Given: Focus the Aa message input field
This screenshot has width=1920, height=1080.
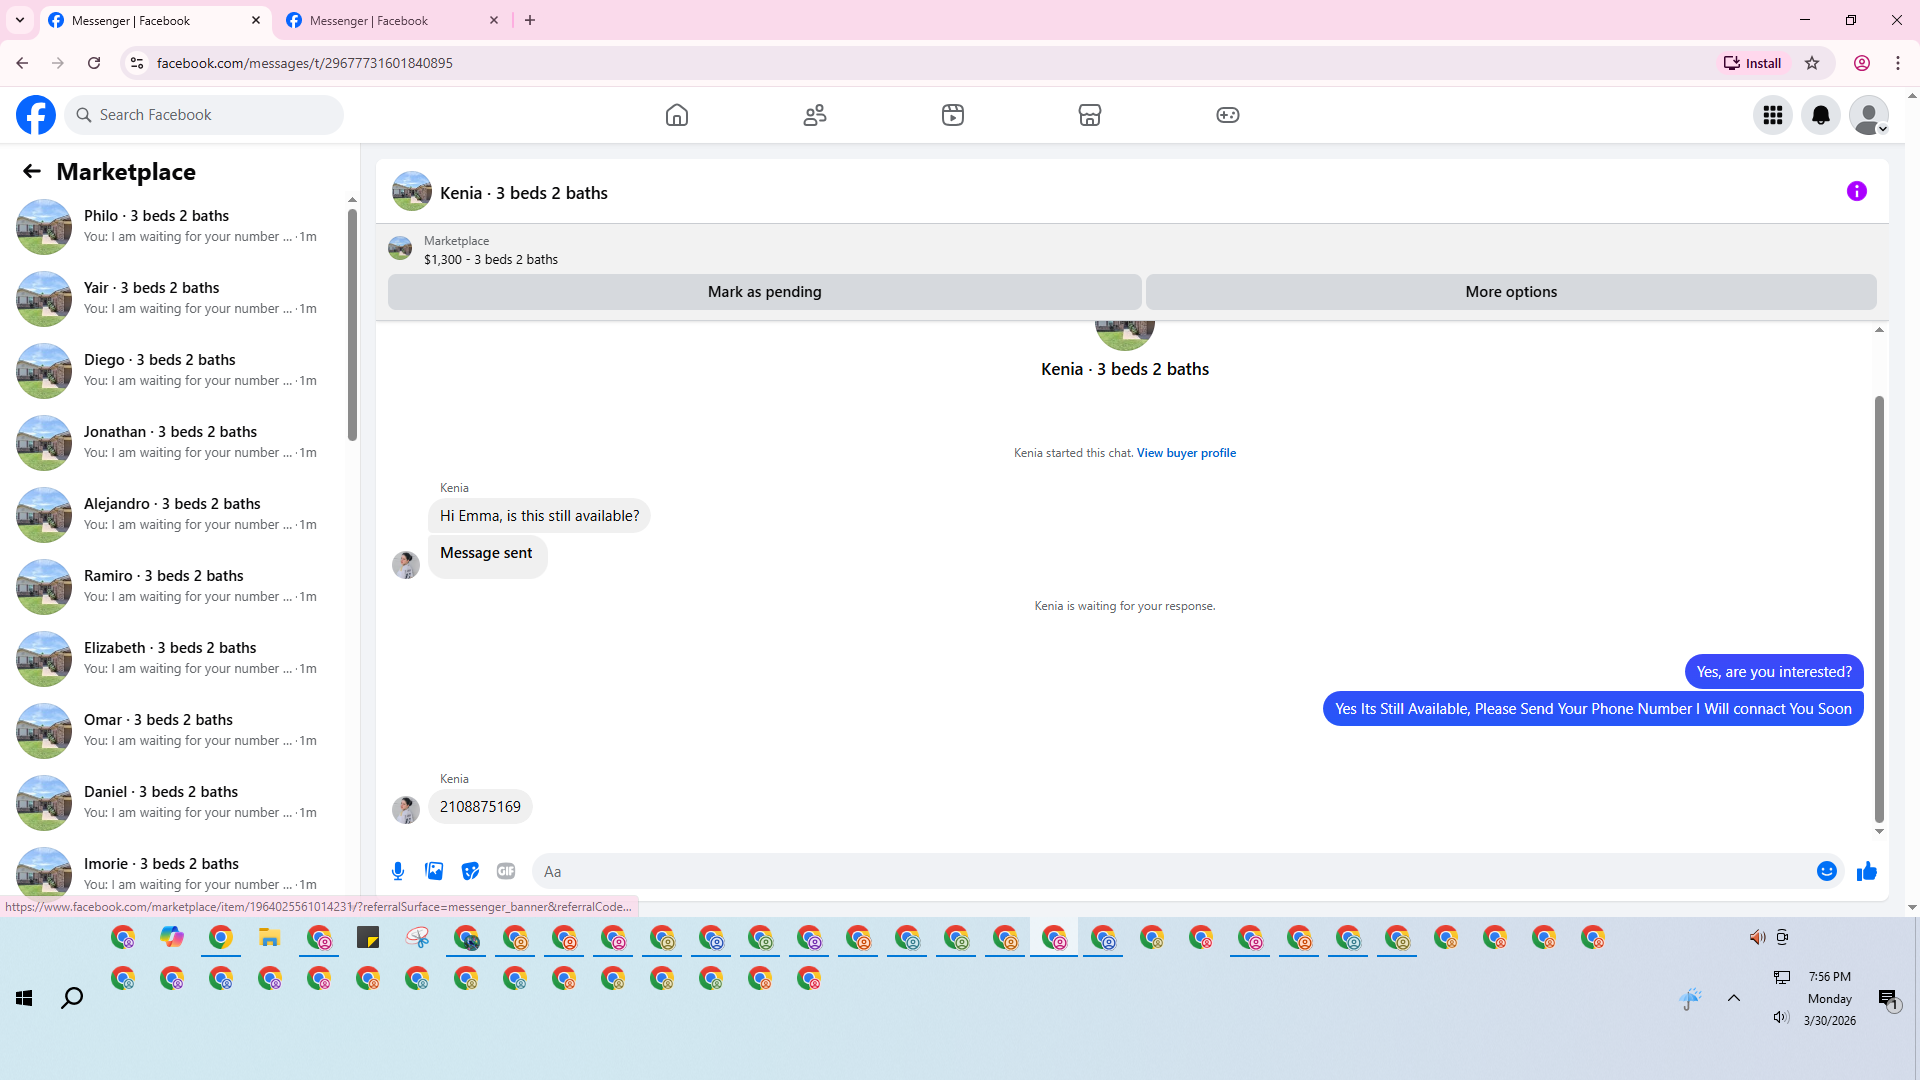Looking at the screenshot, I should [x=1170, y=871].
